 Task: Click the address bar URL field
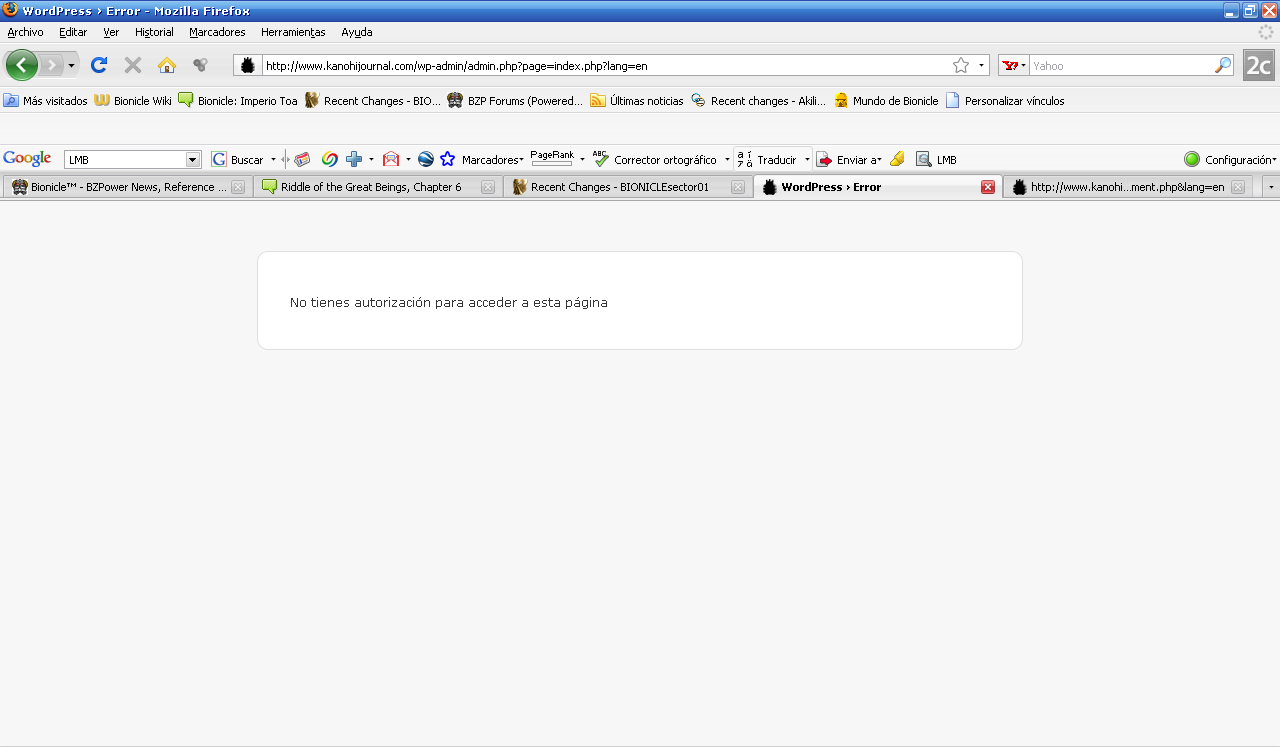(x=605, y=66)
